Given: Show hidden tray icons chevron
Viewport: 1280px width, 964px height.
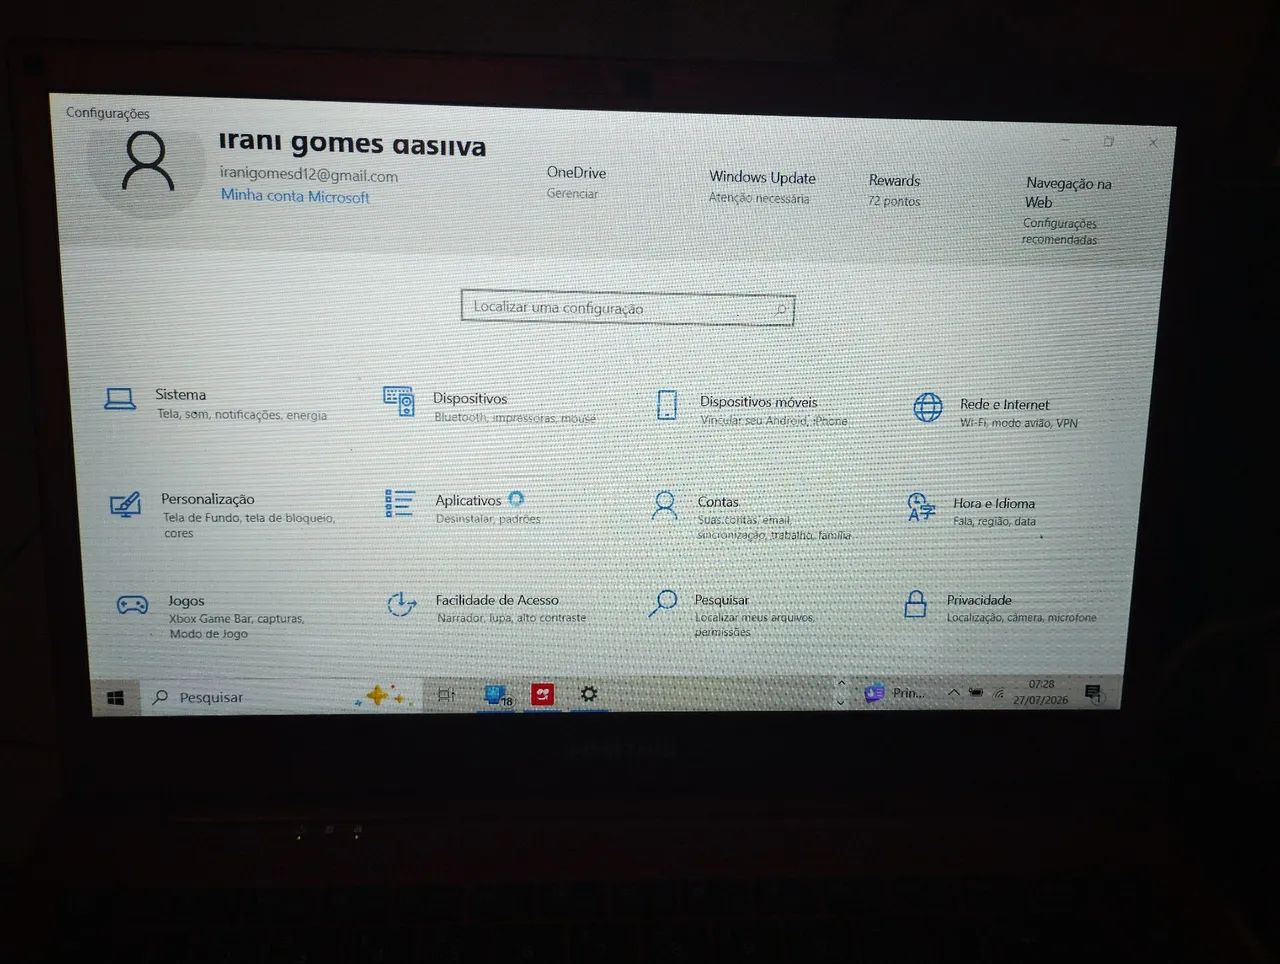Looking at the screenshot, I should (953, 692).
